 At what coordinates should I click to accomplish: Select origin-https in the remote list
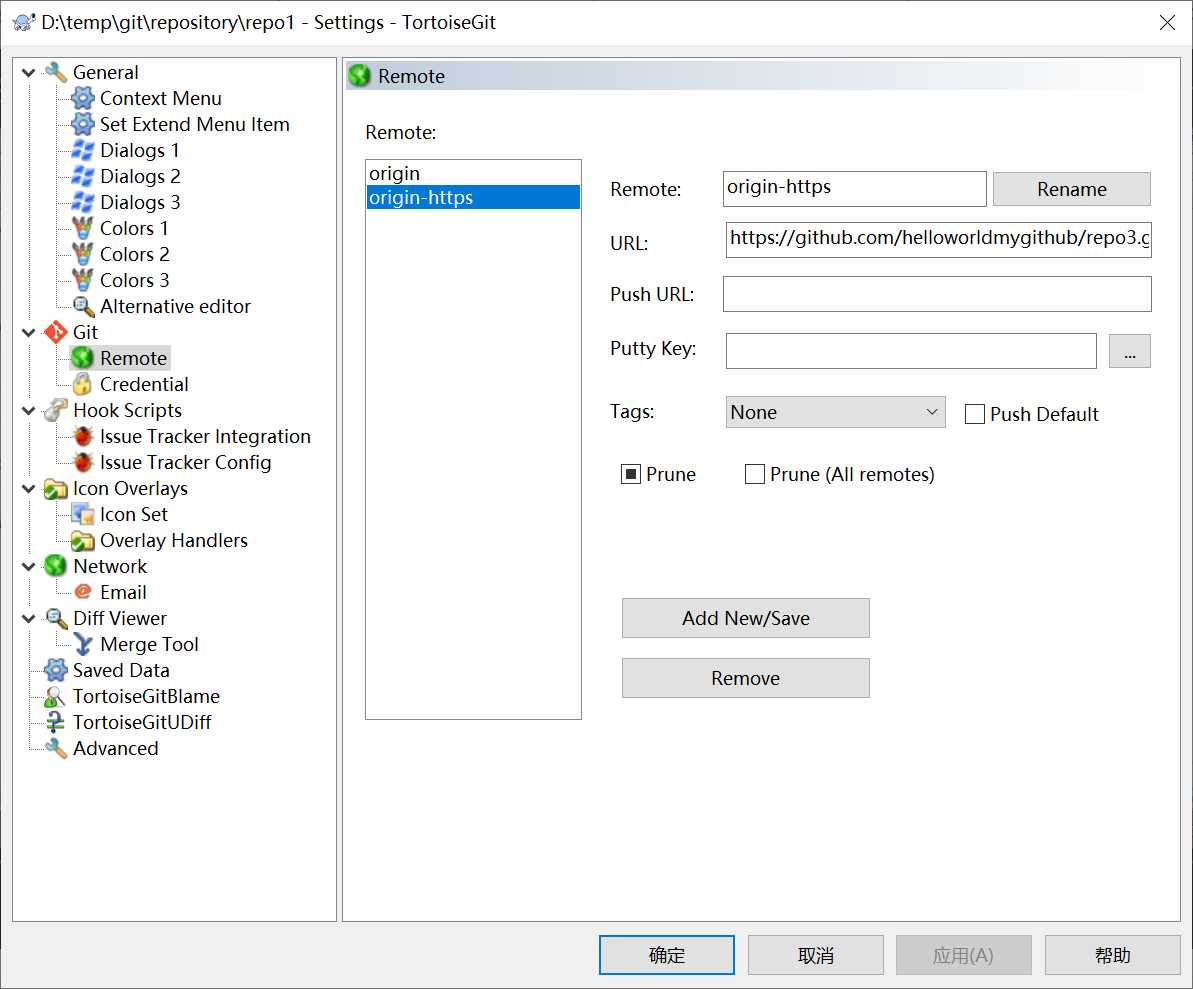472,197
